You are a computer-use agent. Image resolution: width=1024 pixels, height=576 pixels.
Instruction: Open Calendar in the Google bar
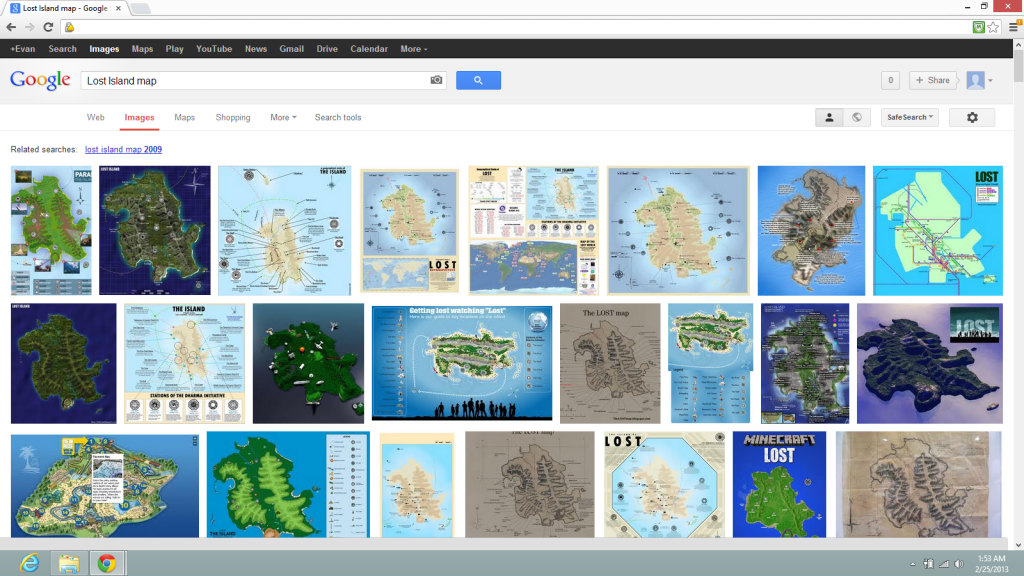click(x=369, y=49)
